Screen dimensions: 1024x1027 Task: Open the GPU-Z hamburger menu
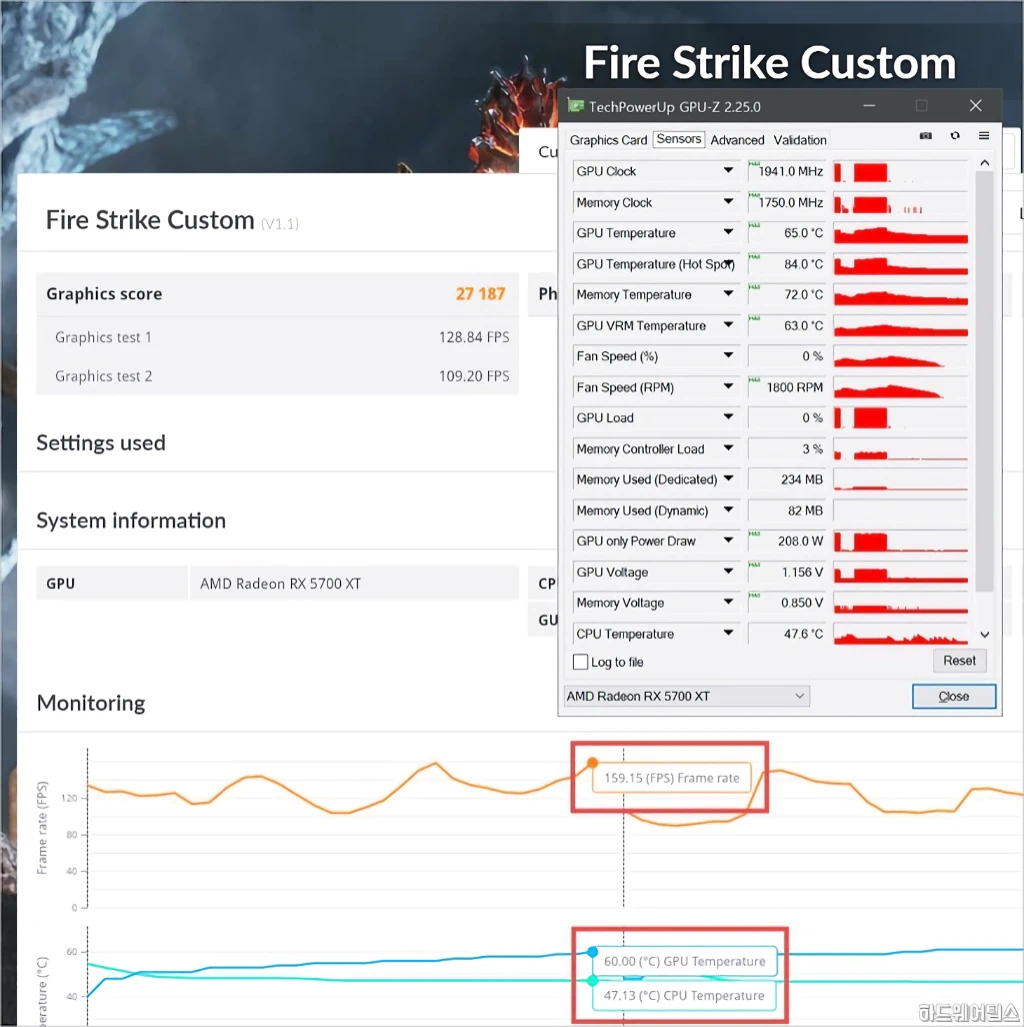click(x=983, y=136)
